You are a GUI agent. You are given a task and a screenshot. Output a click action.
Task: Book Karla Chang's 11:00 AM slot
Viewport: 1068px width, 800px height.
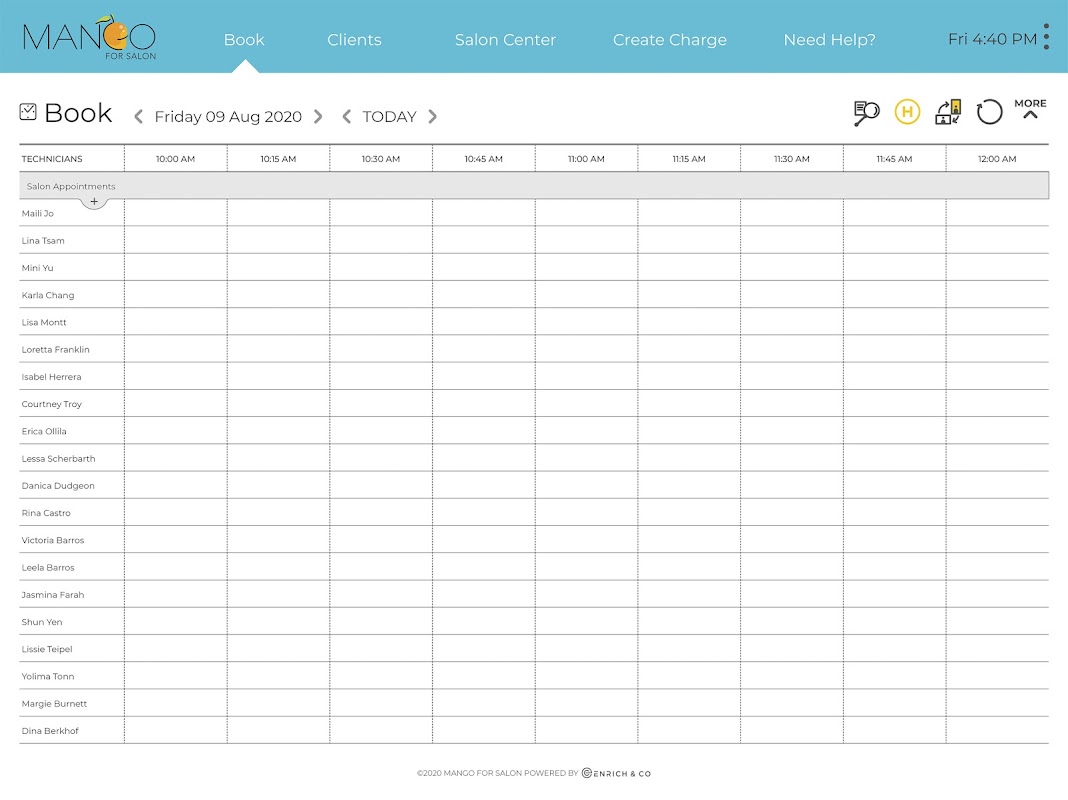(x=586, y=294)
